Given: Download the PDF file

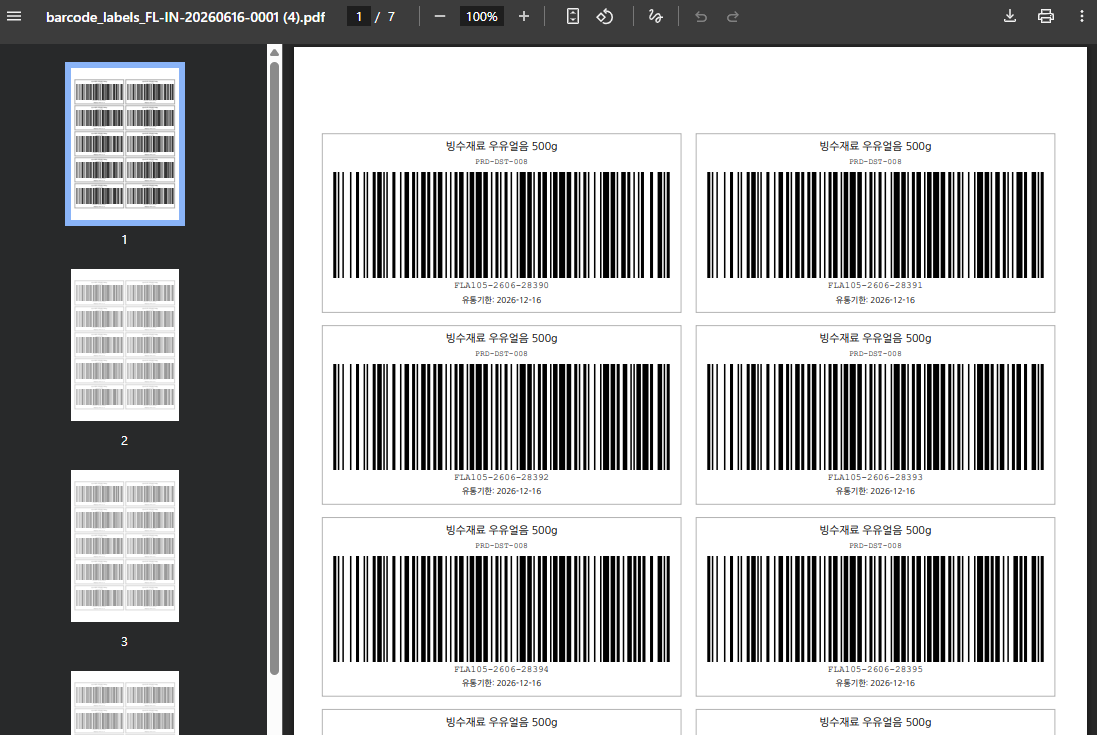Looking at the screenshot, I should pyautogui.click(x=1010, y=16).
